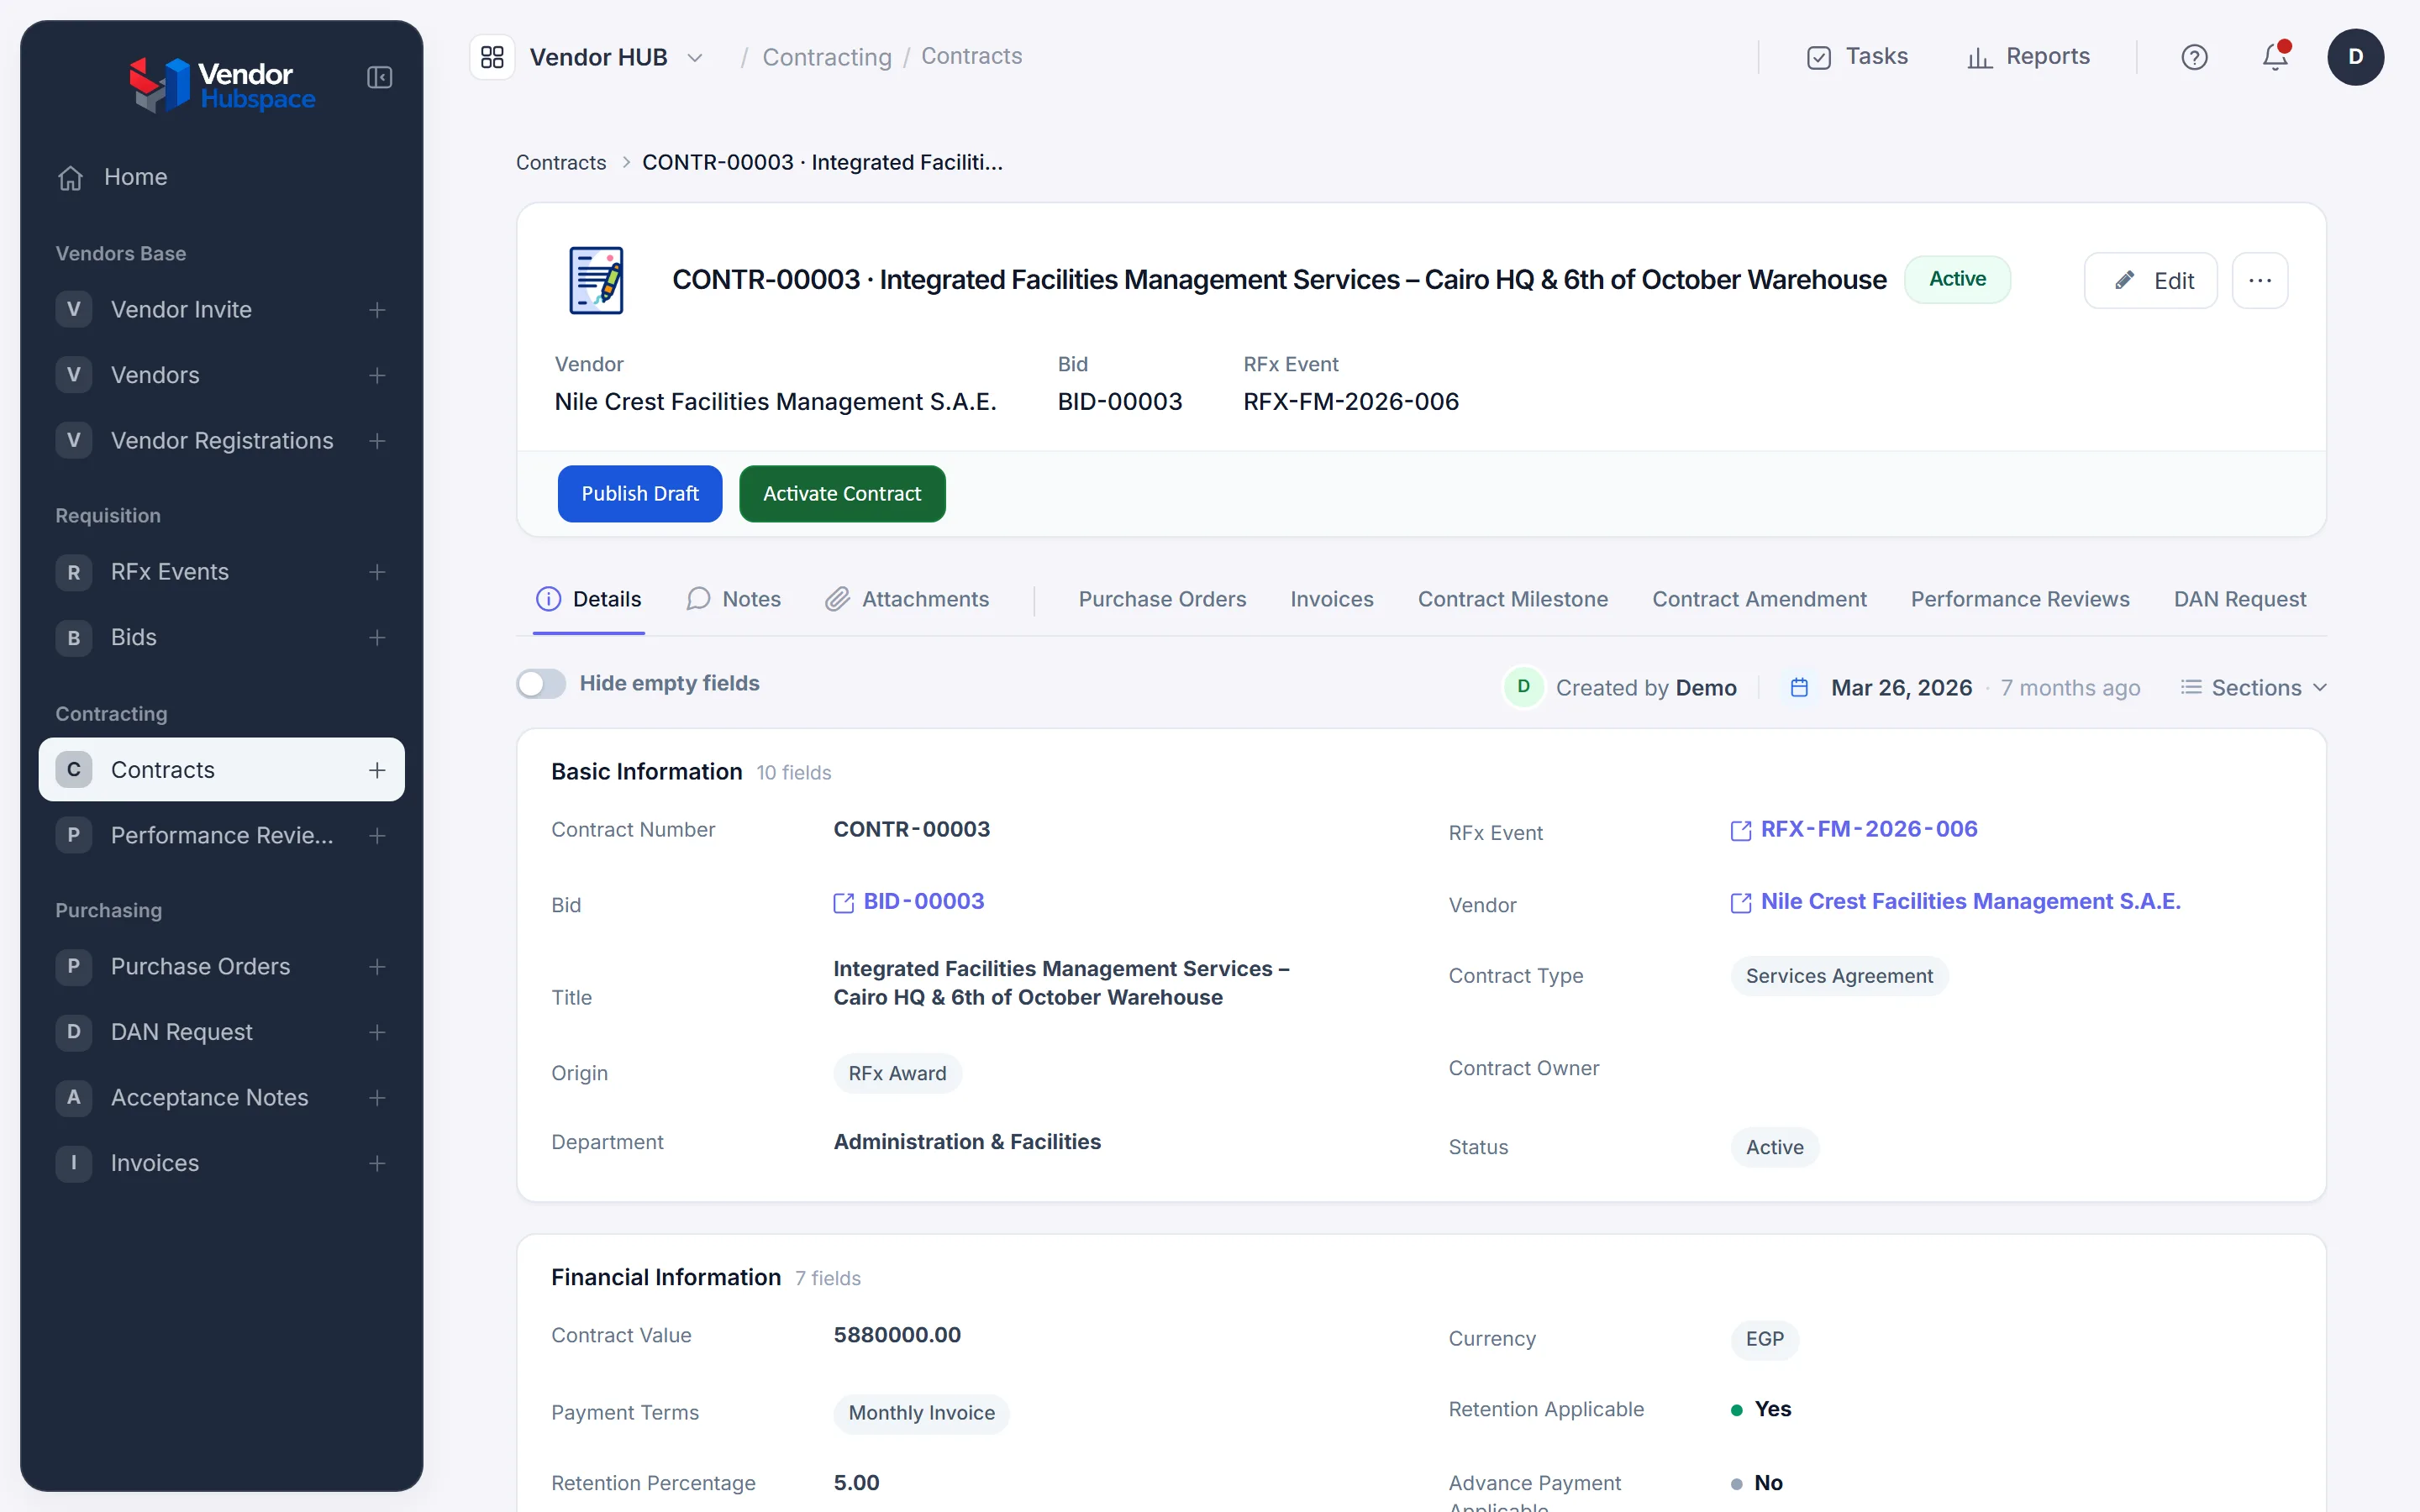
Task: Add new Acceptance Notes plus icon
Action: pos(377,1098)
